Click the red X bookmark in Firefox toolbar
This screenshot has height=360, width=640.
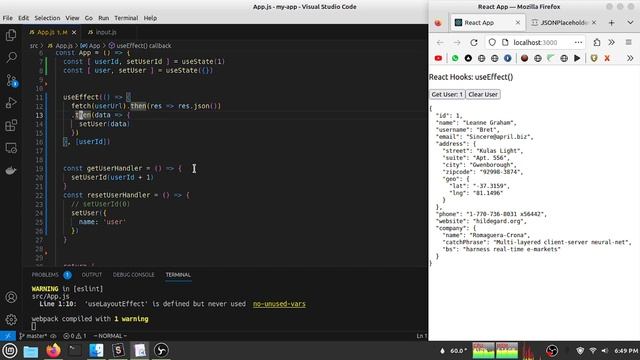[607, 58]
